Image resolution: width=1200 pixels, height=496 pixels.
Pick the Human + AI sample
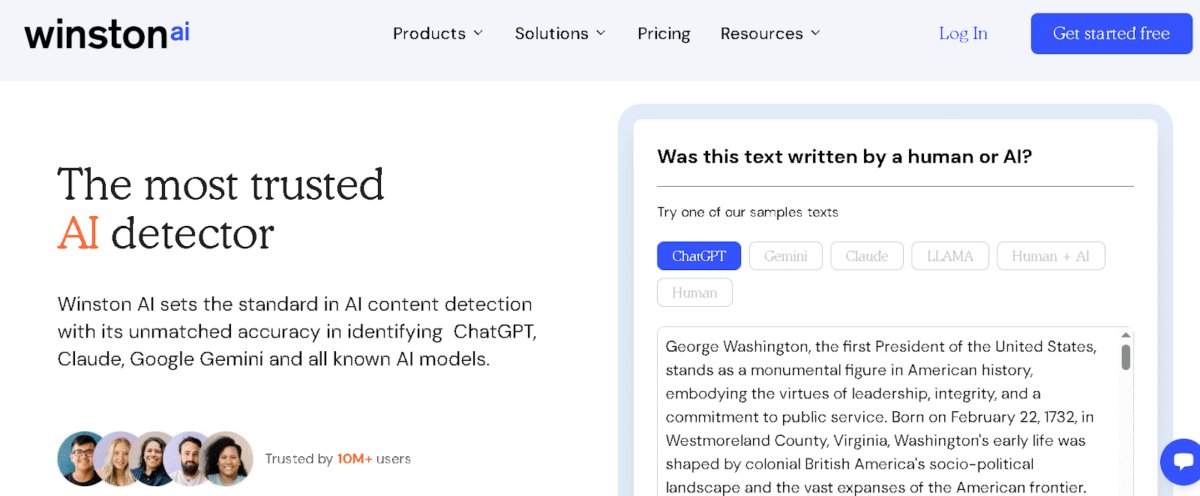coord(1051,256)
